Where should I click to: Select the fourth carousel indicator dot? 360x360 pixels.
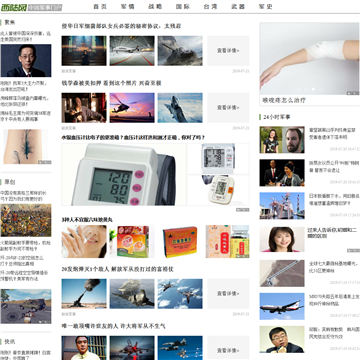320,89
